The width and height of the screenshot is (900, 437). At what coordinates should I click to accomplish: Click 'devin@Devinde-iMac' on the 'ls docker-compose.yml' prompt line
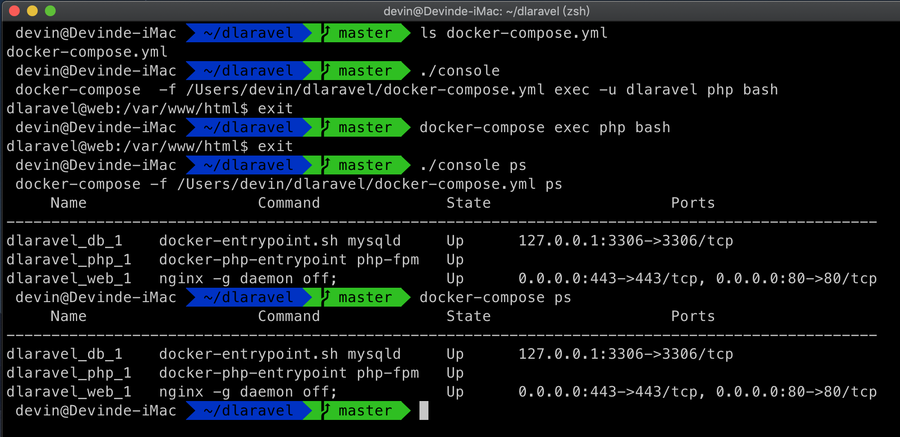96,33
